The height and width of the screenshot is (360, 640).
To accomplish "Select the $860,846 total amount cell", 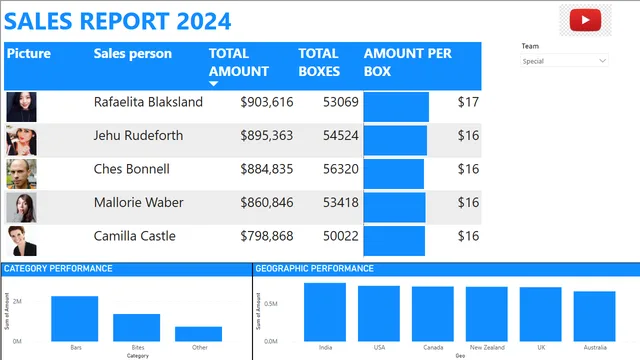I will [x=267, y=202].
